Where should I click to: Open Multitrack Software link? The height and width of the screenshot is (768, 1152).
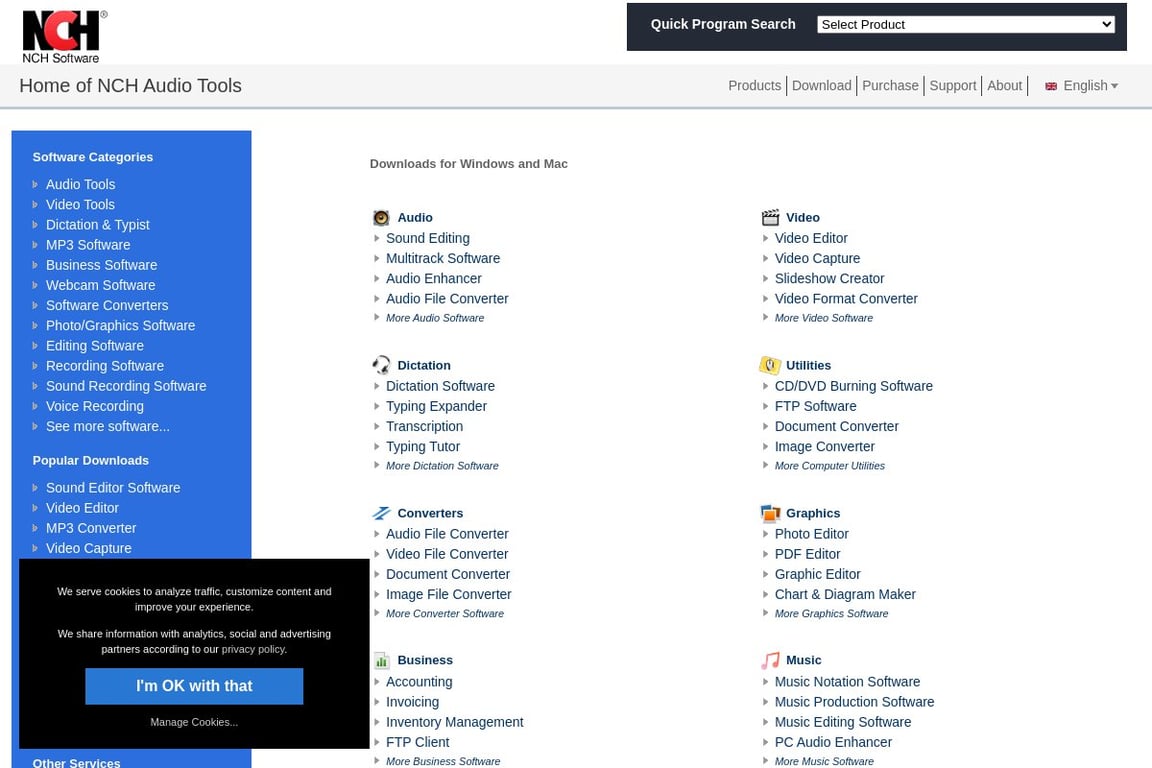point(443,259)
